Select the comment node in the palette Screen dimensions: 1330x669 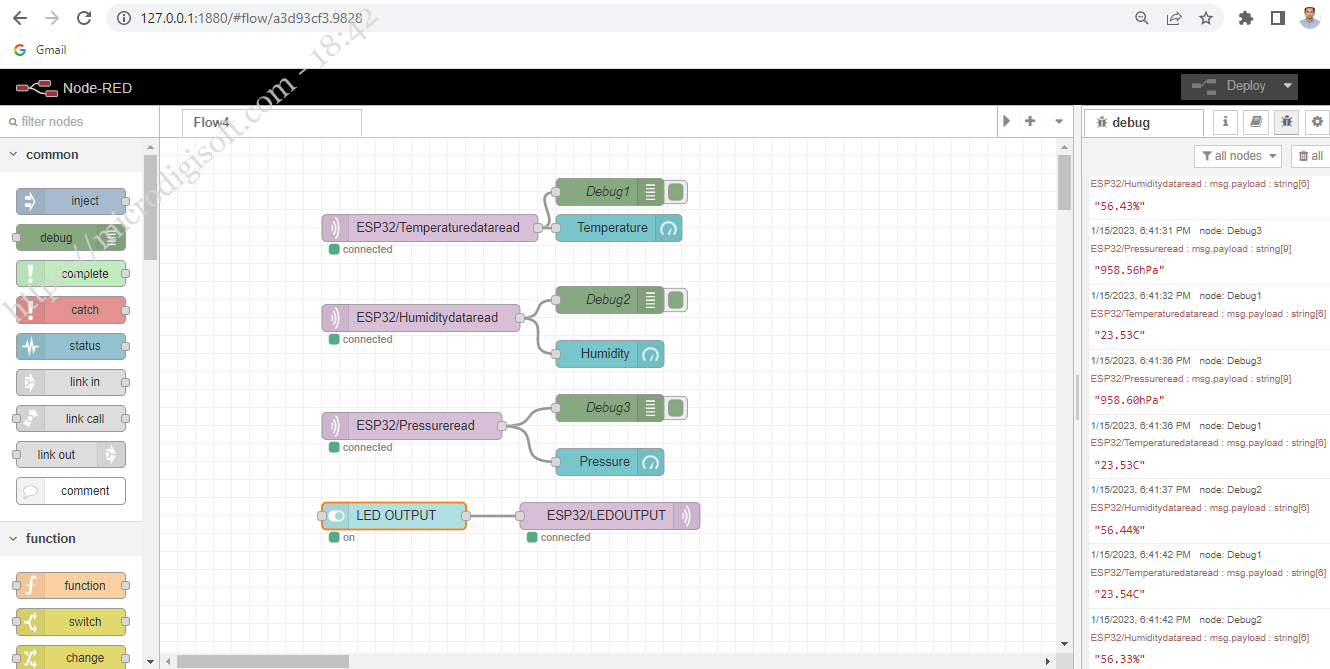[70, 490]
